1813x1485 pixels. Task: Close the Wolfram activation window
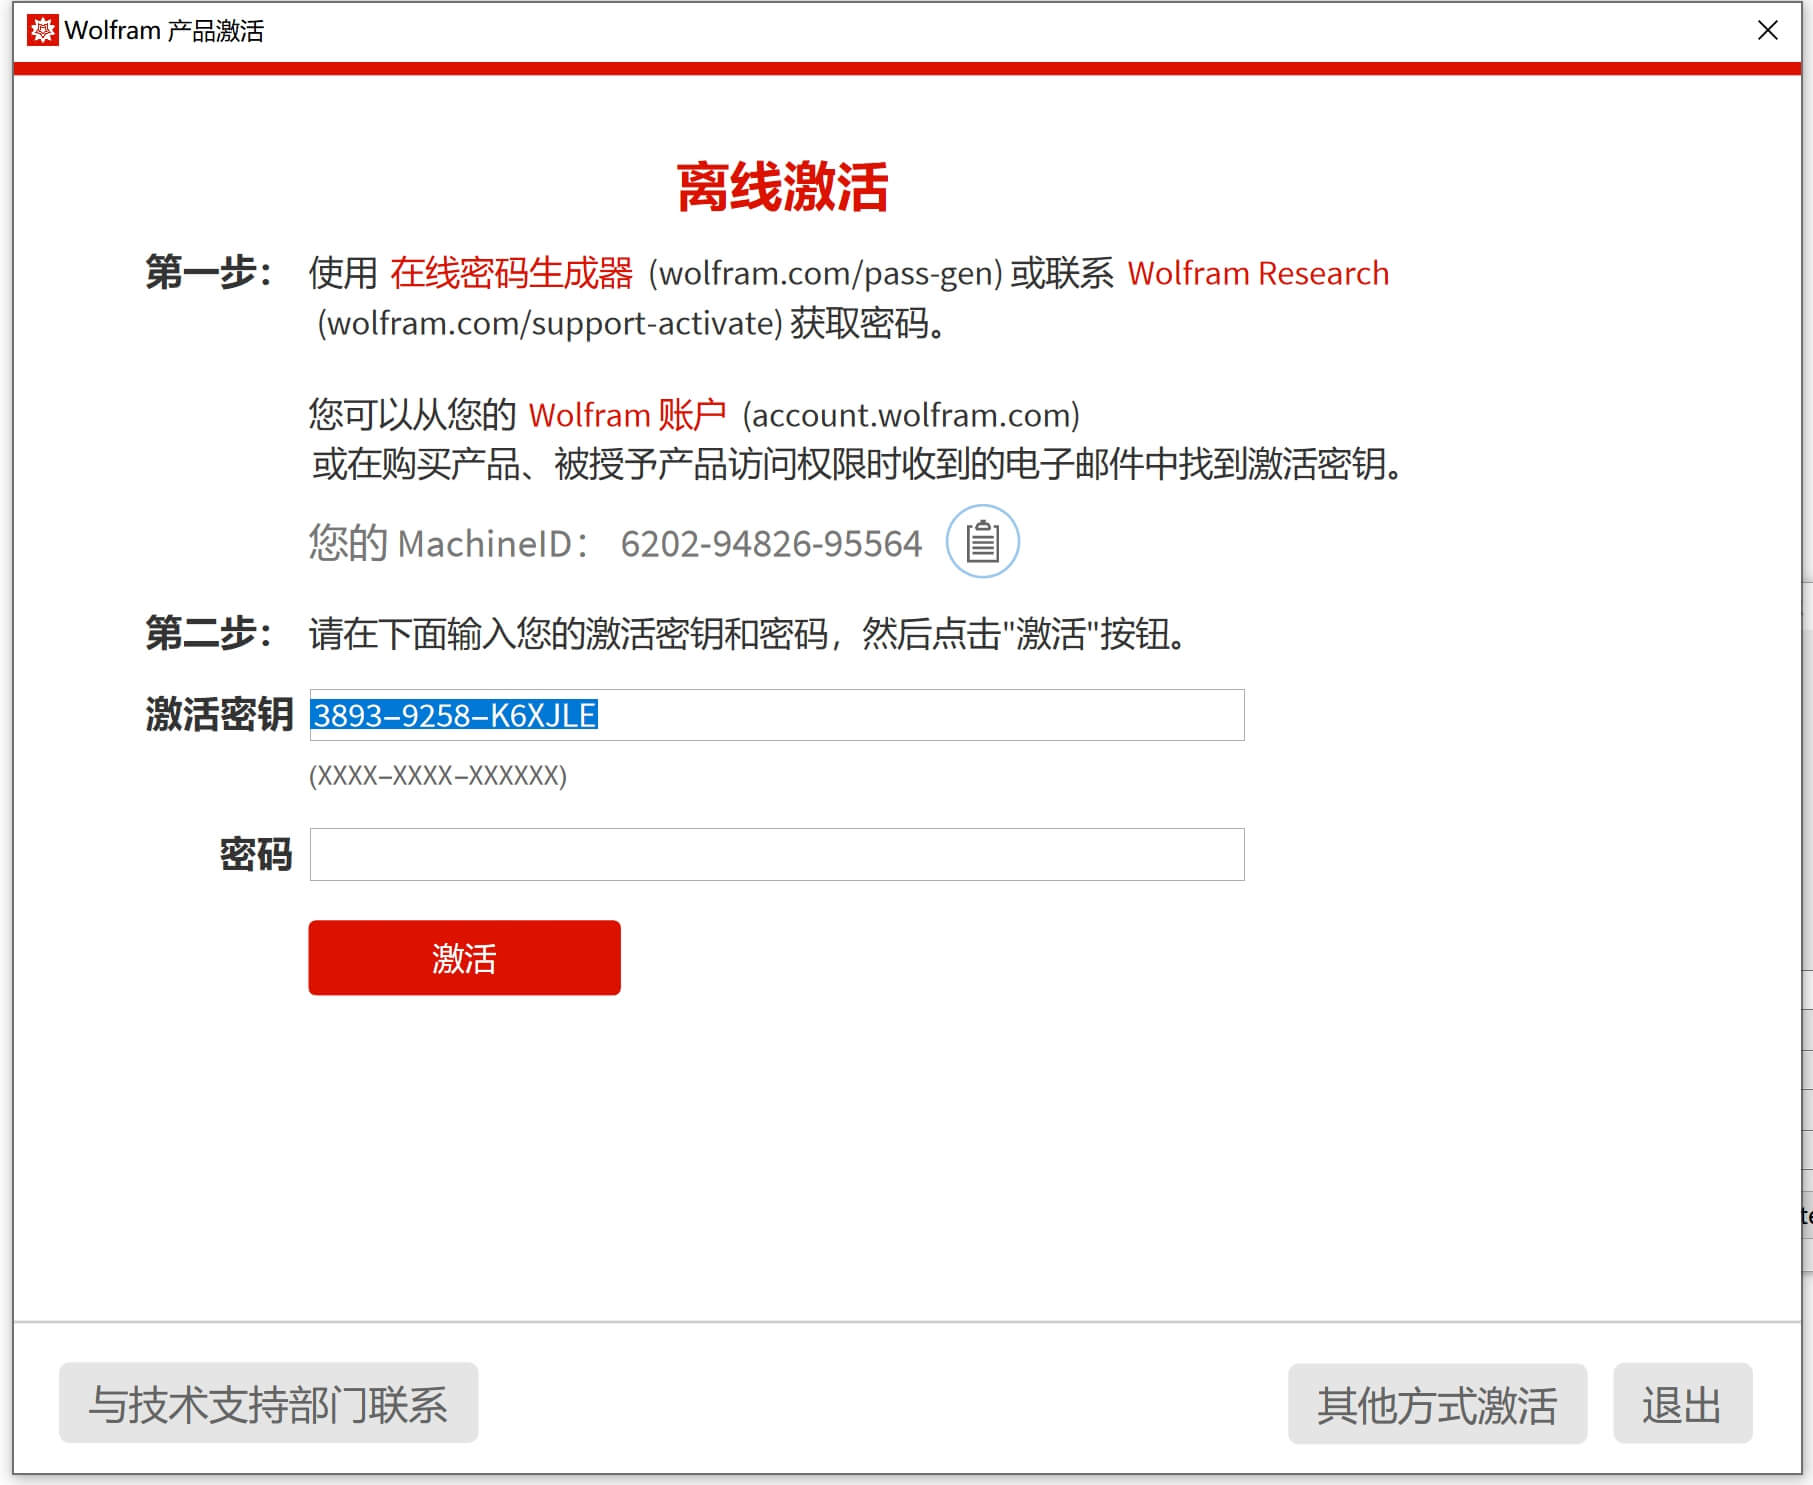tap(1768, 31)
